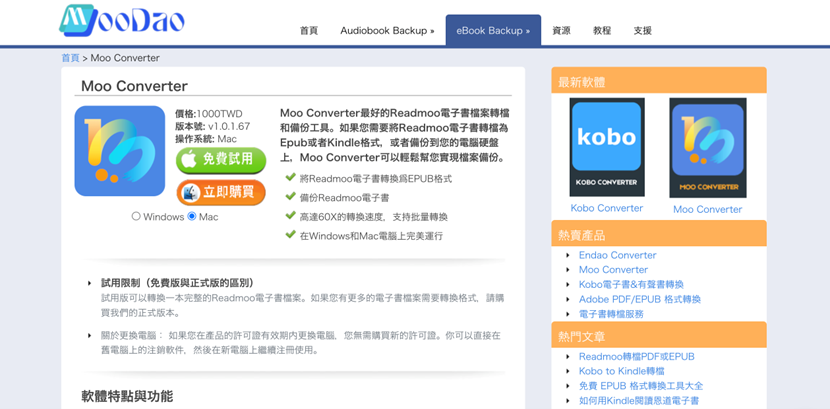This screenshot has height=409, width=830.
Task: Open the eBook Backup tab
Action: coord(493,31)
